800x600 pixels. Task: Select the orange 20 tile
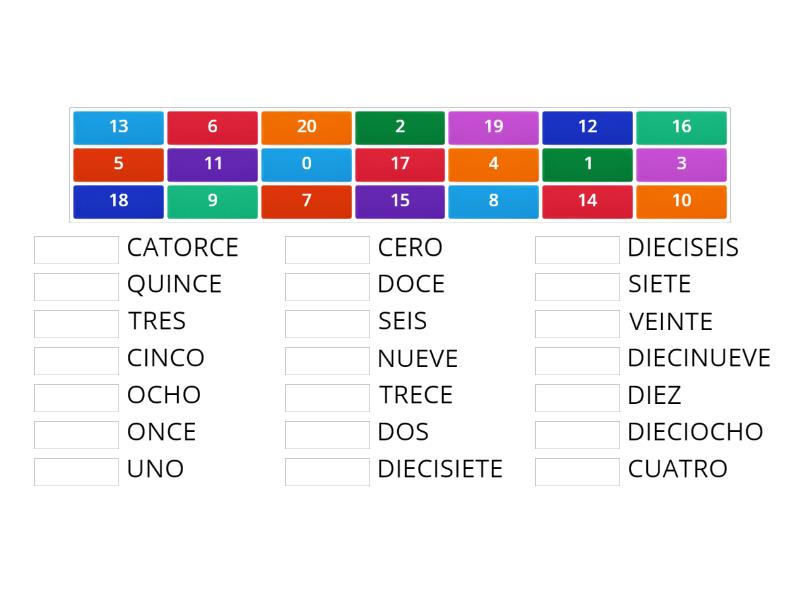pos(306,127)
